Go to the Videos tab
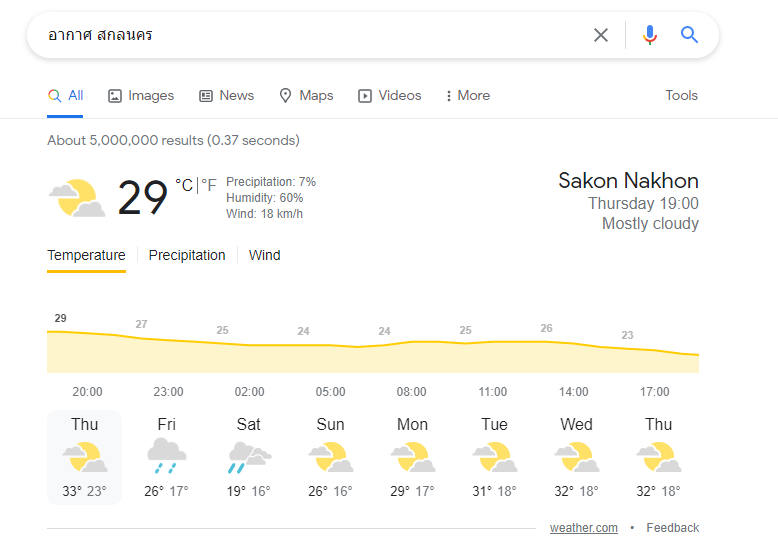778x556 pixels. [x=389, y=95]
